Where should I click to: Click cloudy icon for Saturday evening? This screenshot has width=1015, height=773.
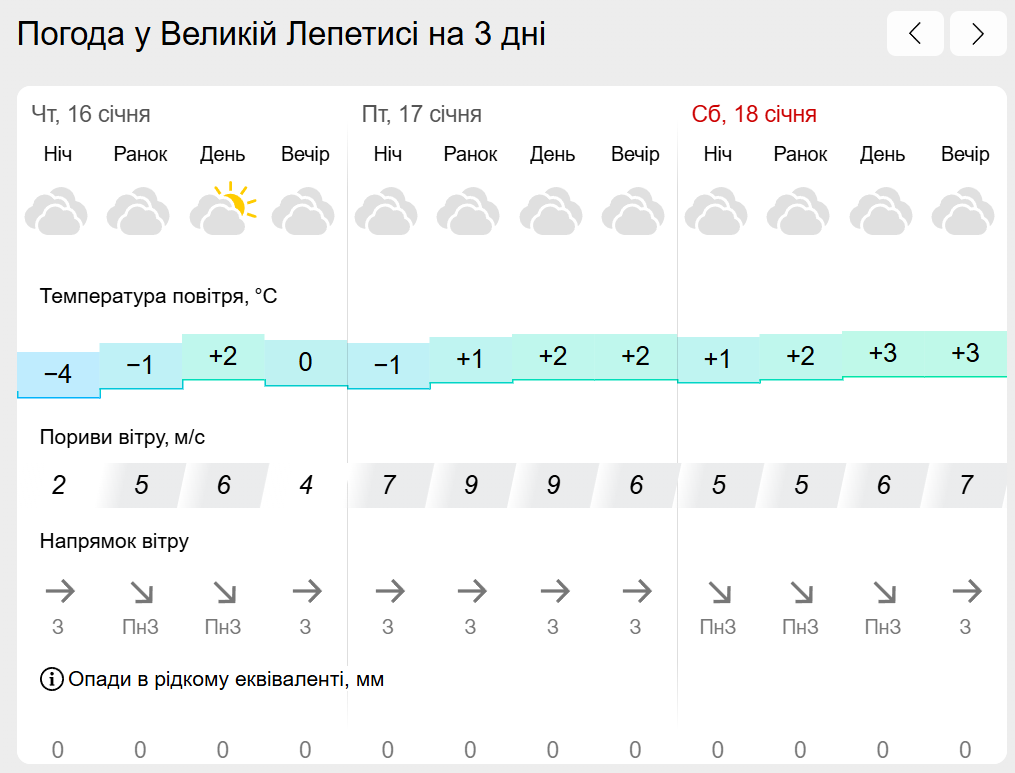coord(963,211)
